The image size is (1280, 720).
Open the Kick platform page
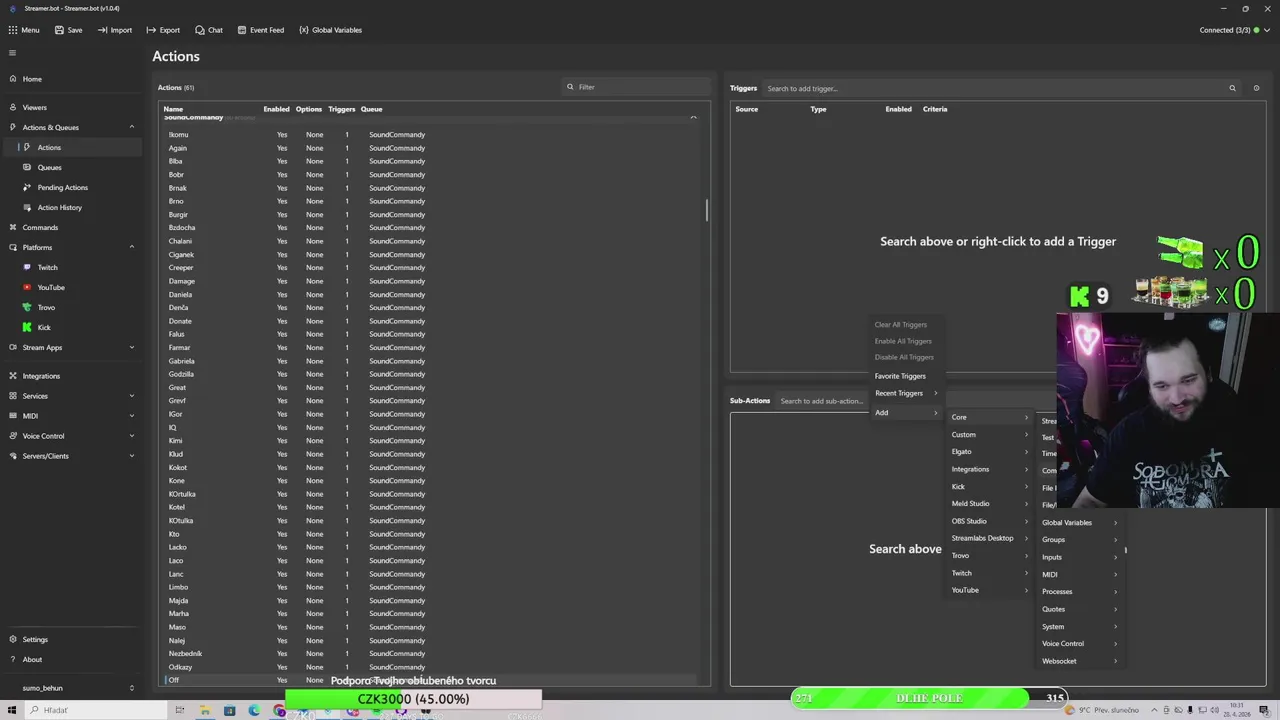[x=43, y=327]
